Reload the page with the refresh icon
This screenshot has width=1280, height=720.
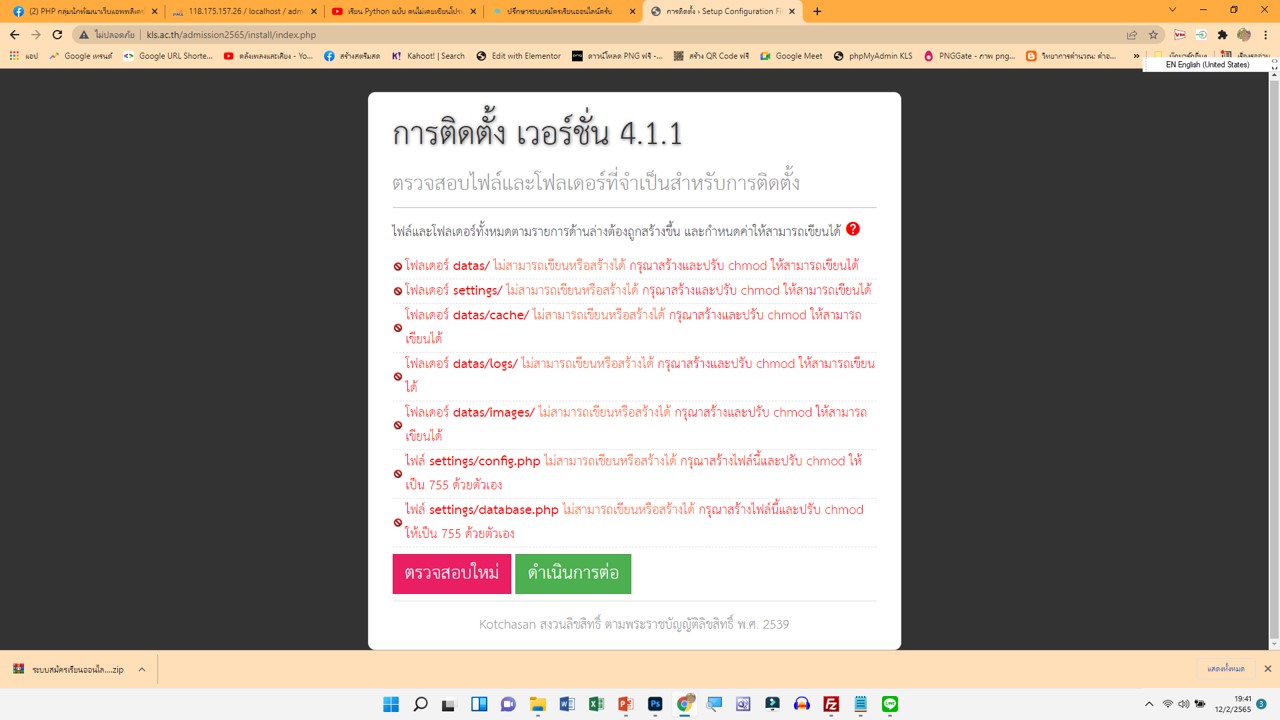[58, 34]
